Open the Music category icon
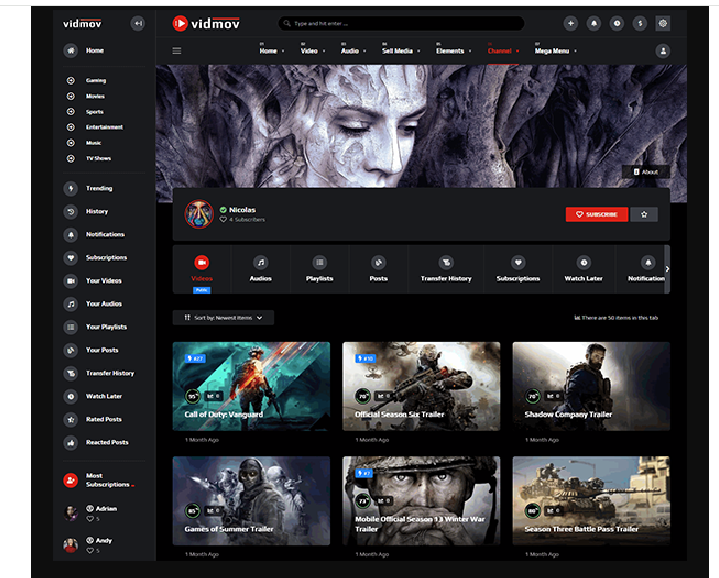 tap(71, 143)
